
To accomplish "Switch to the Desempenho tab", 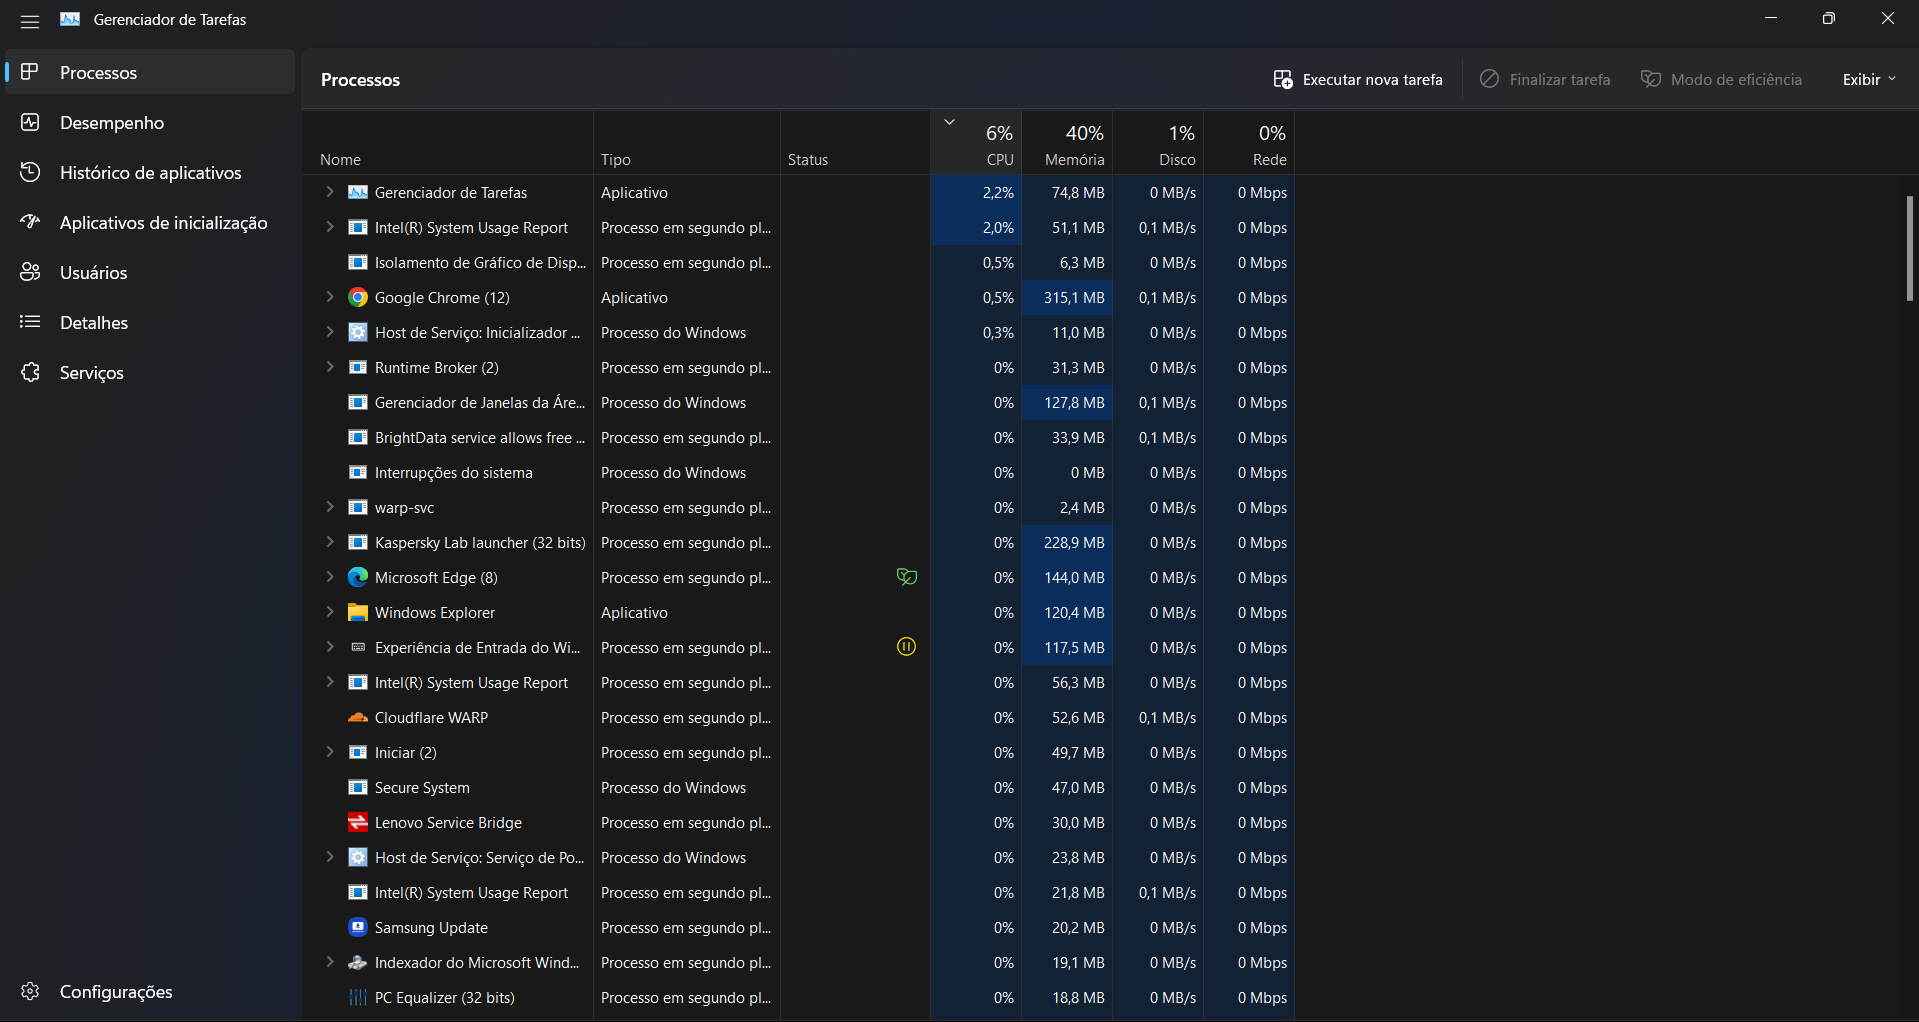I will pos(150,122).
